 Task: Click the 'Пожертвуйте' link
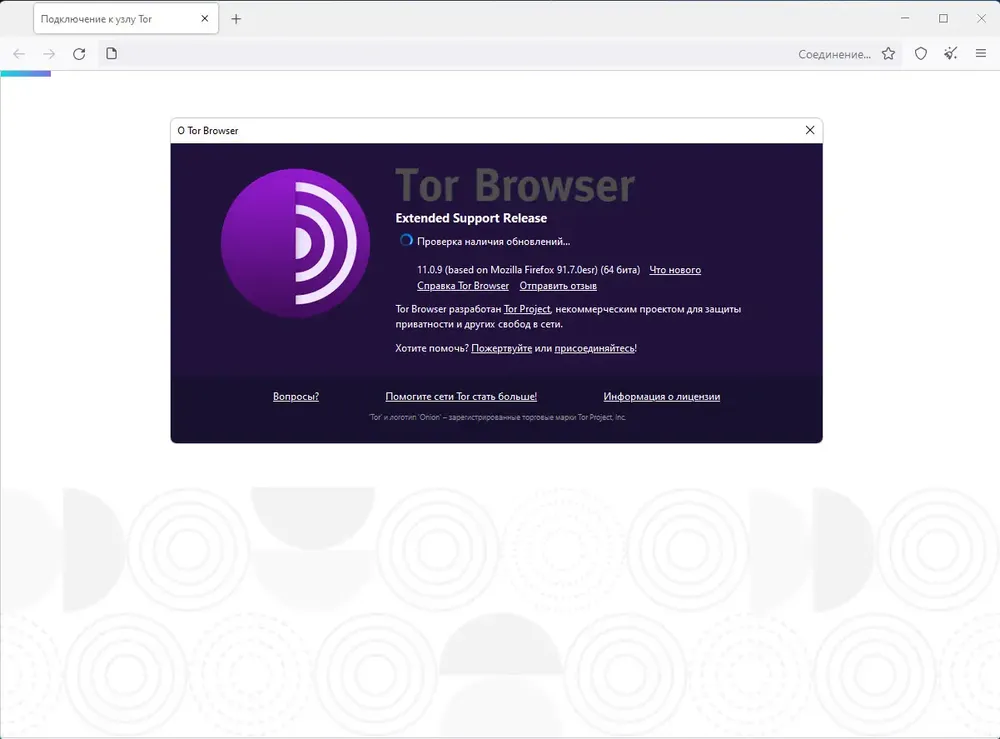click(x=501, y=348)
